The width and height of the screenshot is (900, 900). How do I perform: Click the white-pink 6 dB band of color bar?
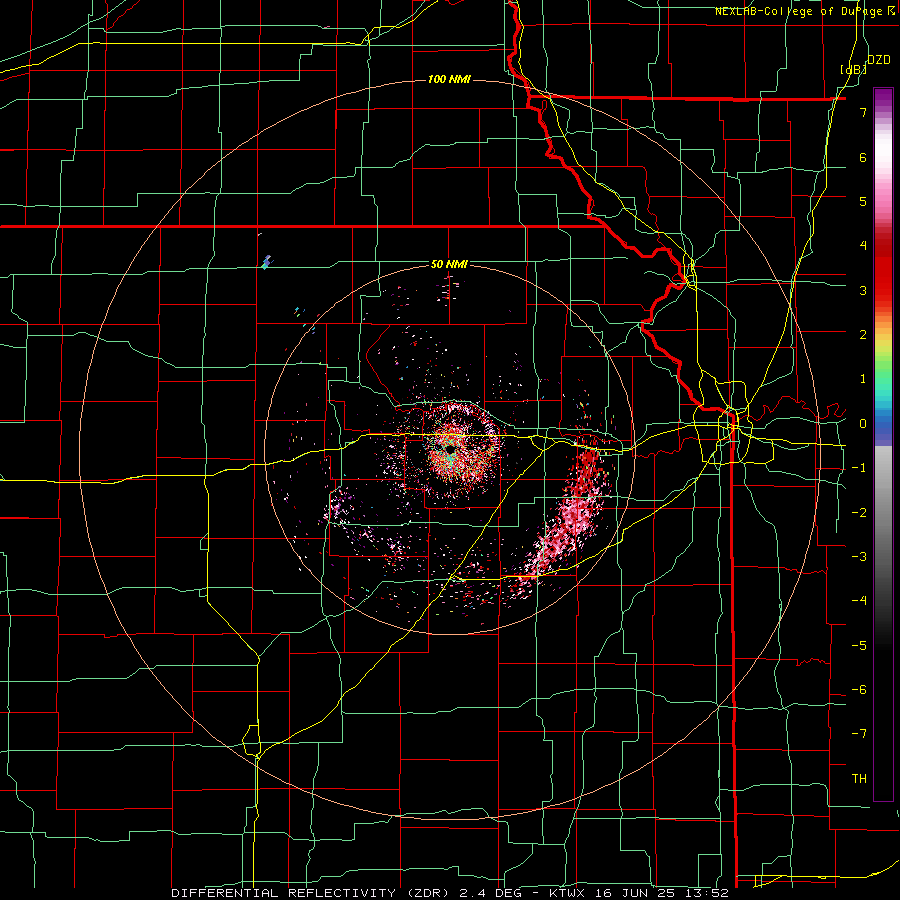click(x=883, y=156)
